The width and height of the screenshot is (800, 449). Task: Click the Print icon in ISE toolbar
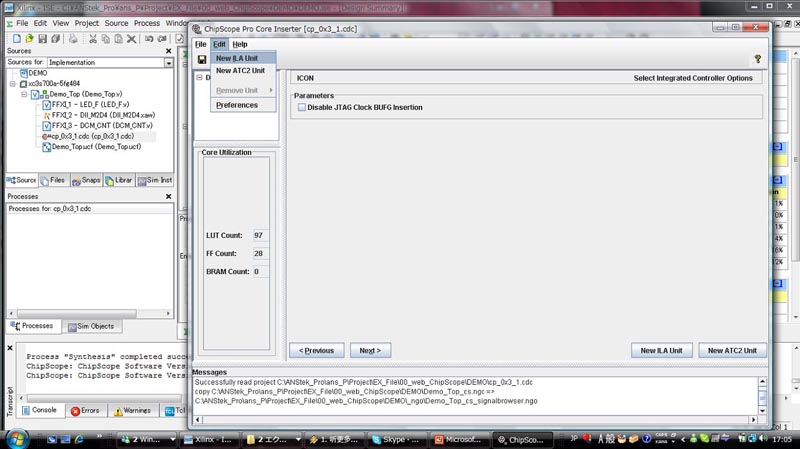(x=73, y=39)
